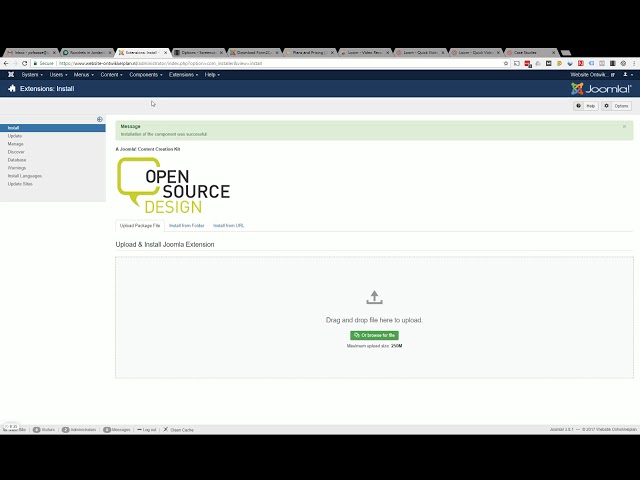Click the address bar URL field
Viewport: 640px width, 480px height.
(x=271, y=63)
